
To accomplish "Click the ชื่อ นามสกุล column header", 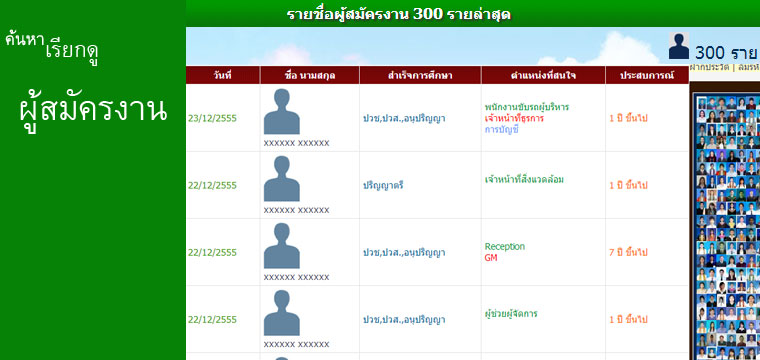I will coord(310,76).
